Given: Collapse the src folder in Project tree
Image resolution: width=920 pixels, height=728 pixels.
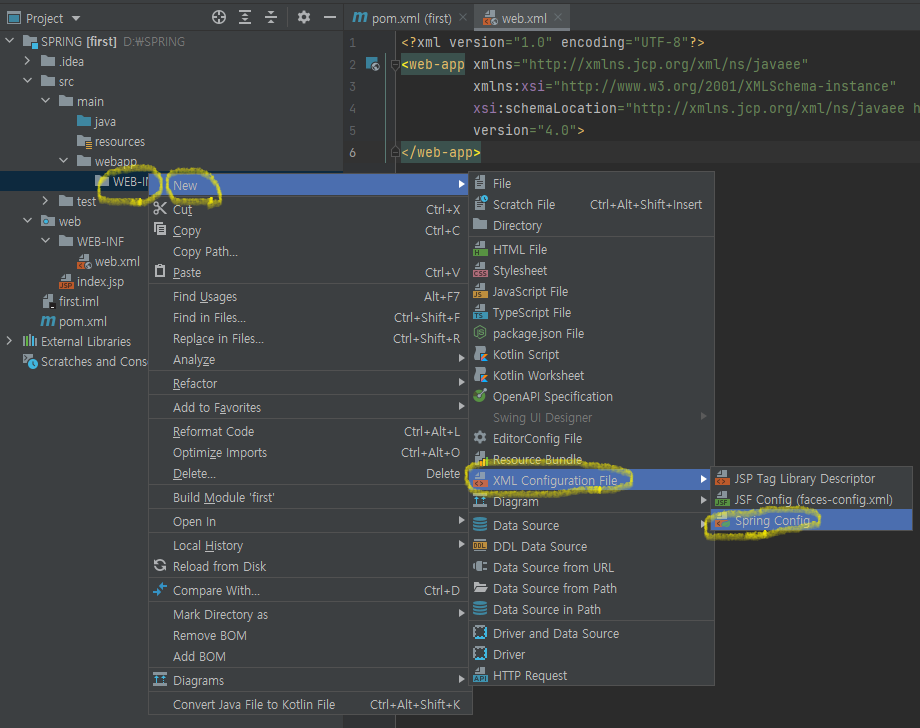Looking at the screenshot, I should click(x=26, y=80).
